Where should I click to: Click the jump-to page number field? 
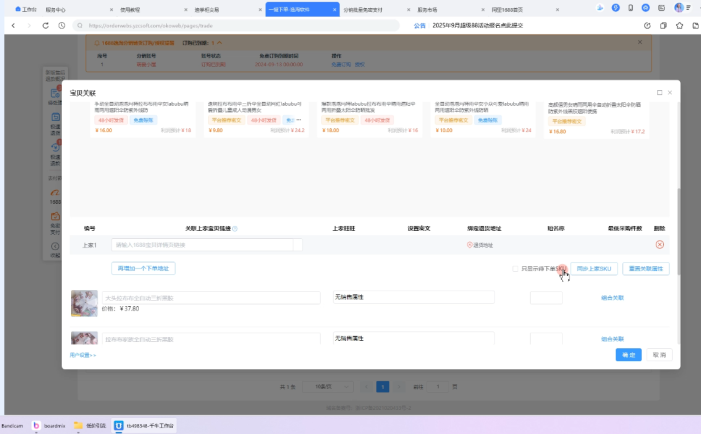[x=438, y=387]
